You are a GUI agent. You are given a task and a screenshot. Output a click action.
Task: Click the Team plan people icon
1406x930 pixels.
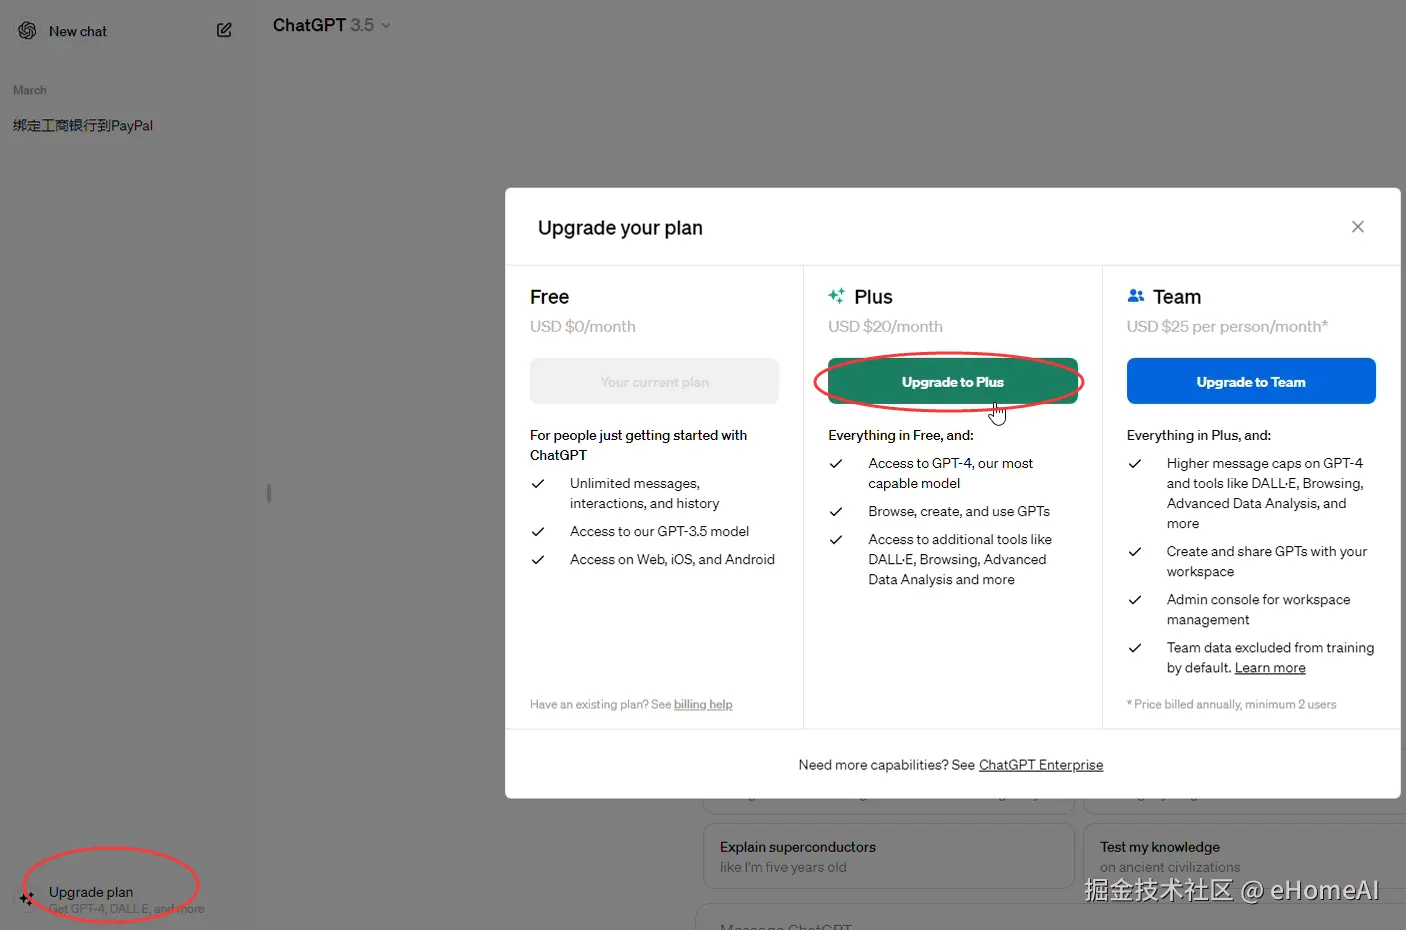pos(1136,296)
